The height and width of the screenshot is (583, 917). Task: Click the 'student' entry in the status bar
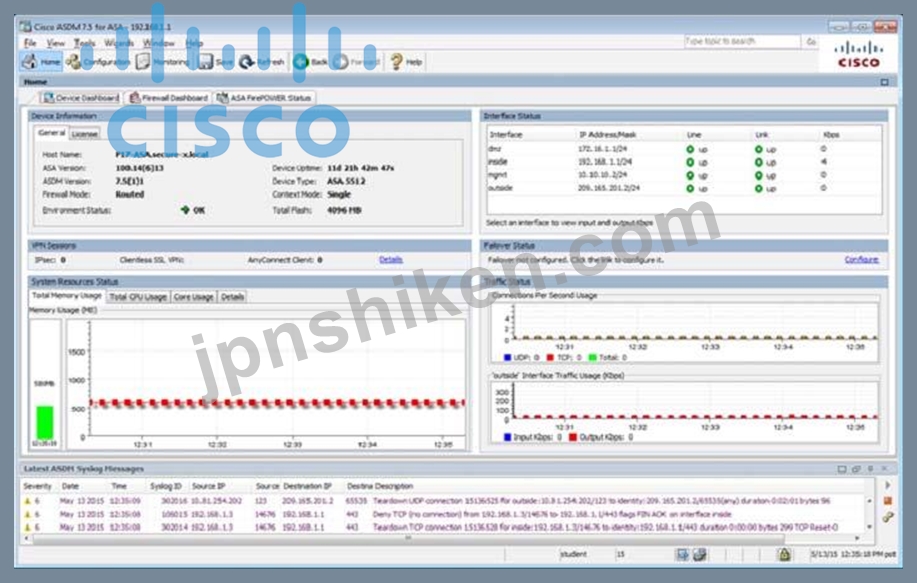pos(573,554)
